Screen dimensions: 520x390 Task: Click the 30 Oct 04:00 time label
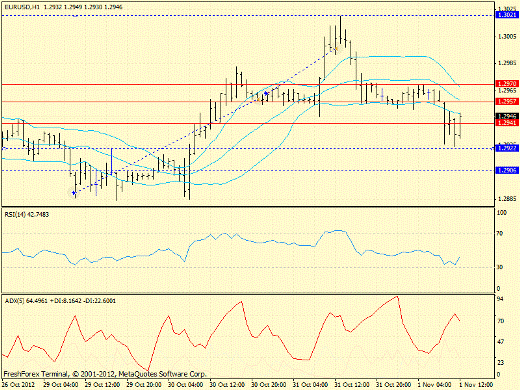pyautogui.click(x=186, y=385)
